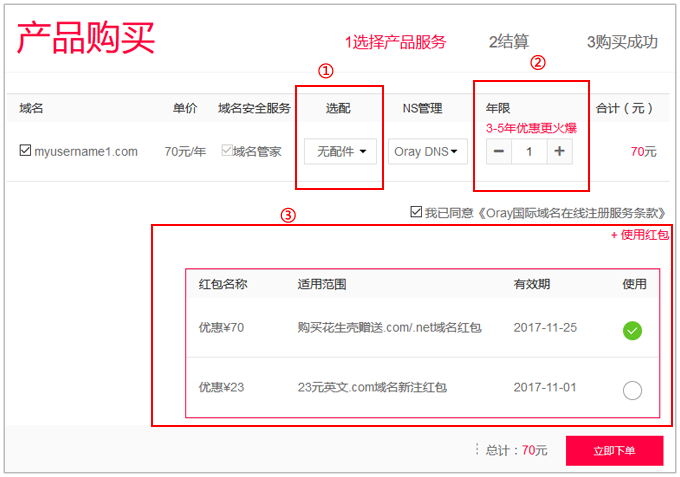The image size is (680, 477).
Task: Click the 立即下单 order button
Action: (x=614, y=450)
